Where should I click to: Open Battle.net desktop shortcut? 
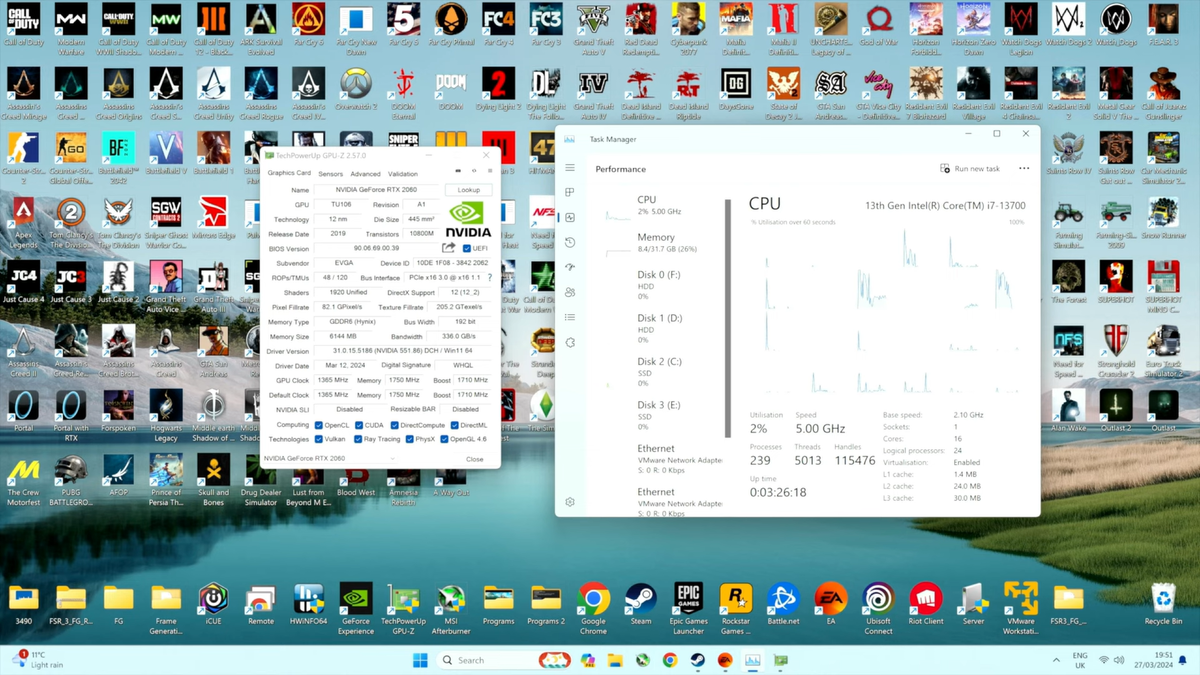[x=783, y=605]
